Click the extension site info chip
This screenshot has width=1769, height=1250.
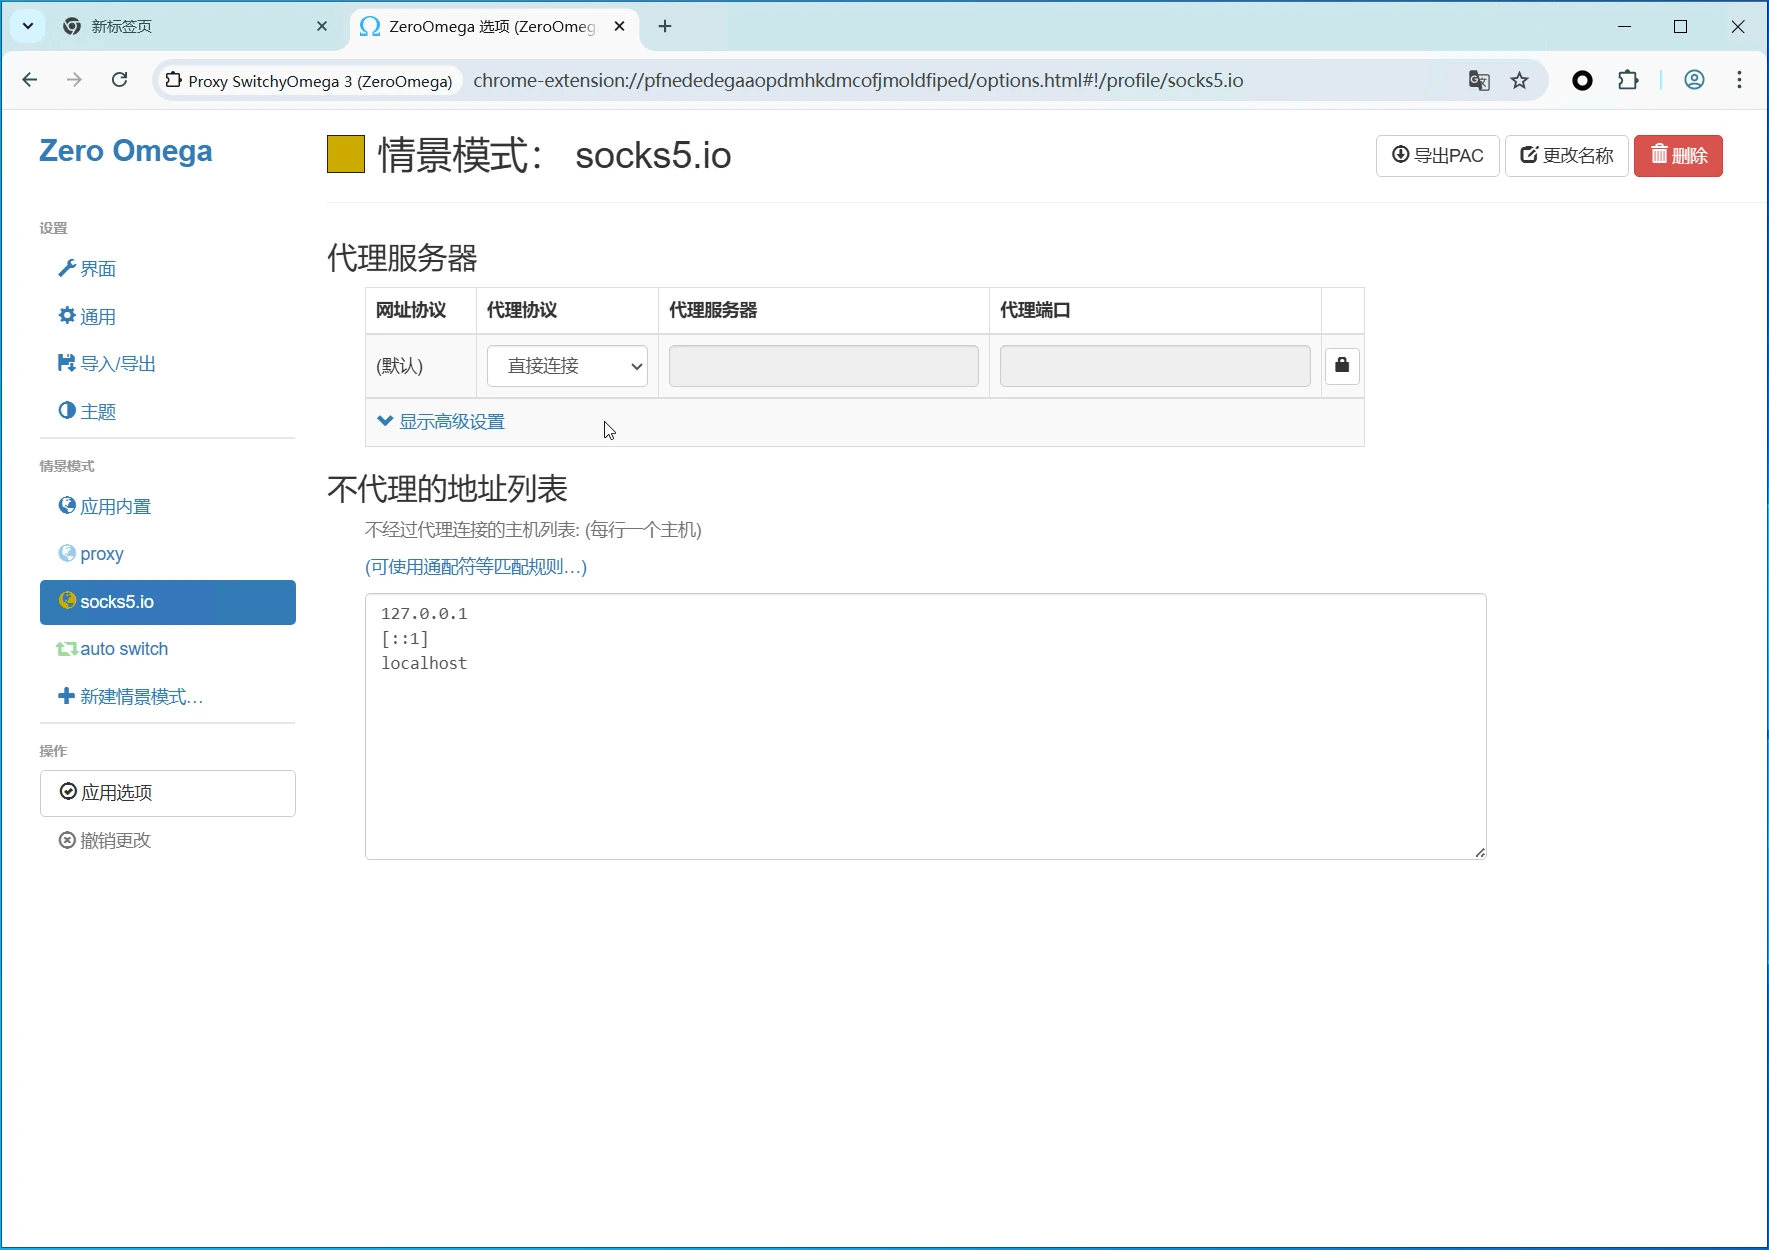309,81
